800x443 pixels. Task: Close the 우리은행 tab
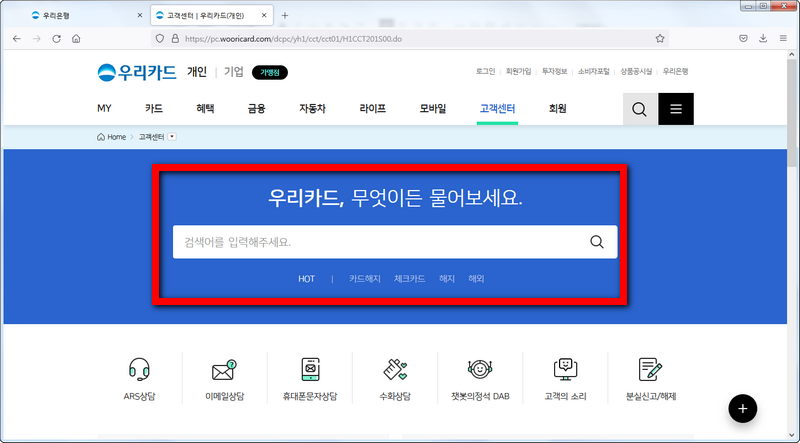pos(140,15)
